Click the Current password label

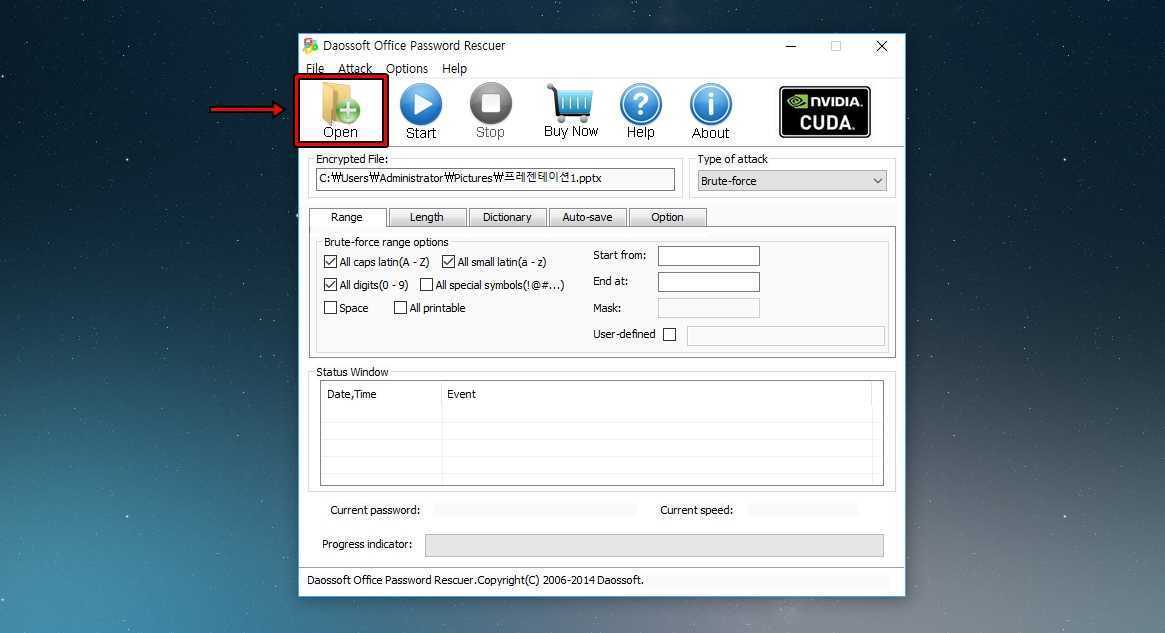[375, 510]
